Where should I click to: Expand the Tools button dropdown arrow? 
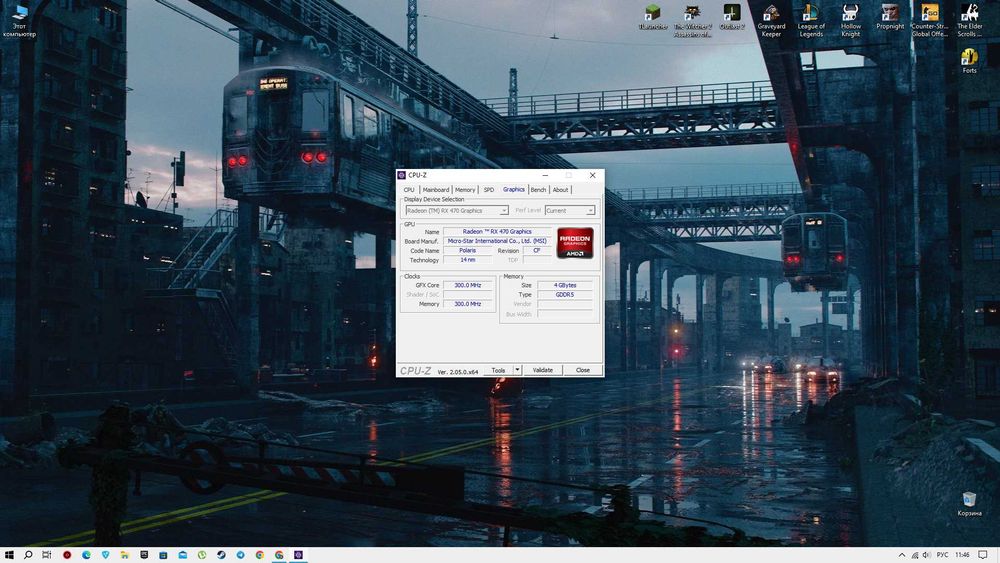pyautogui.click(x=517, y=370)
